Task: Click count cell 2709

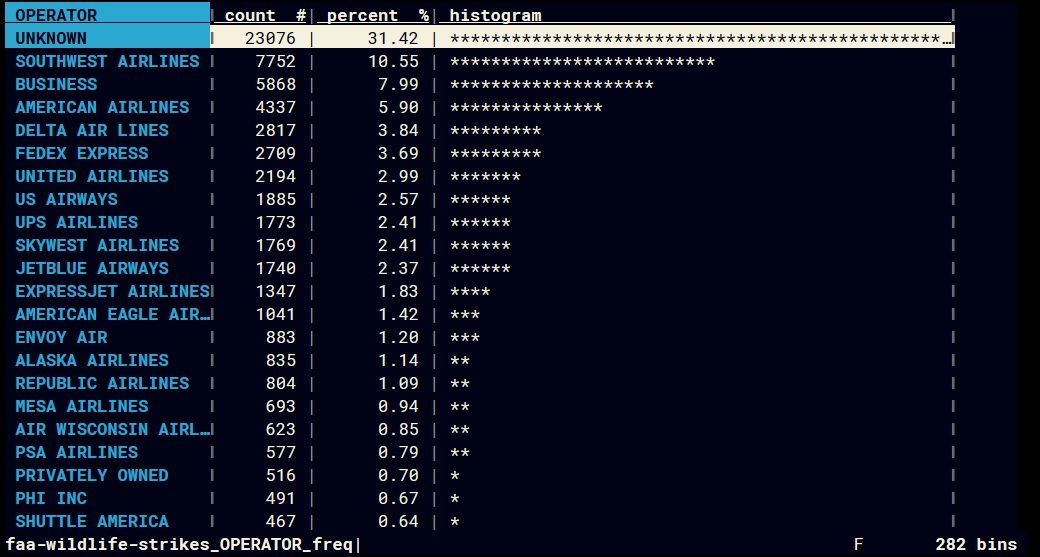Action: pyautogui.click(x=275, y=153)
